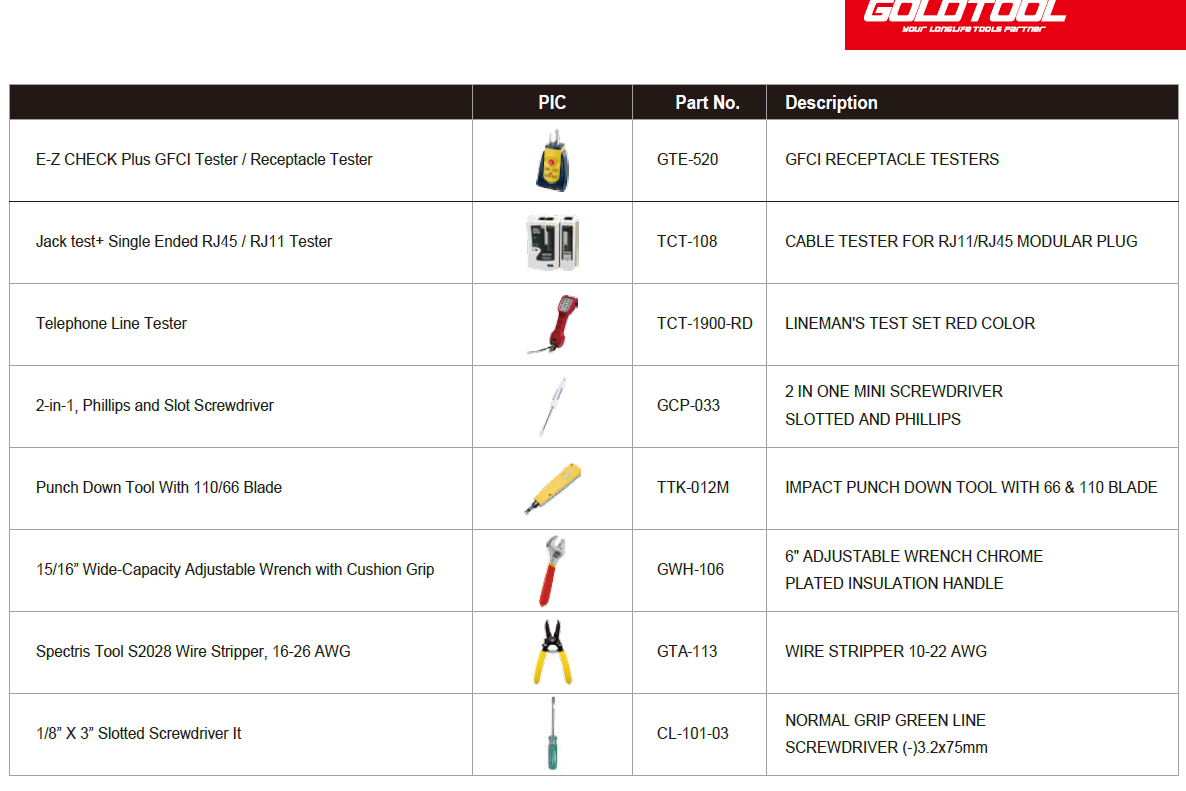
Task: Click the red lineman's test set picture
Action: click(554, 324)
